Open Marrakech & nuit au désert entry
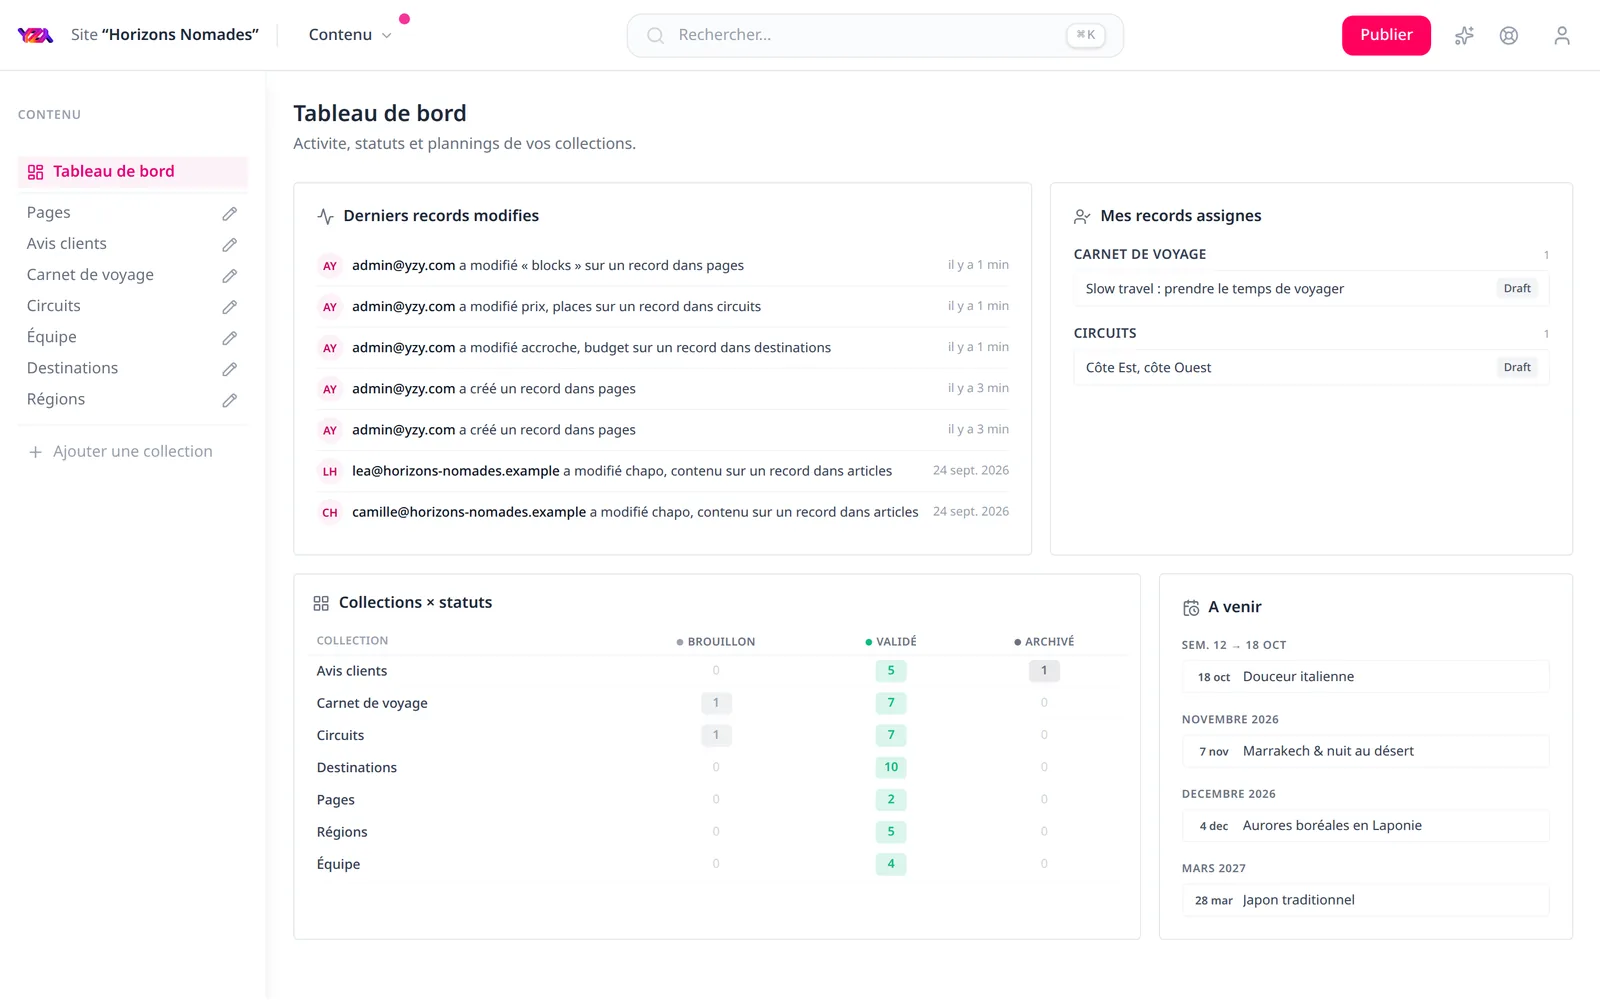The width and height of the screenshot is (1600, 1000). click(1365, 751)
